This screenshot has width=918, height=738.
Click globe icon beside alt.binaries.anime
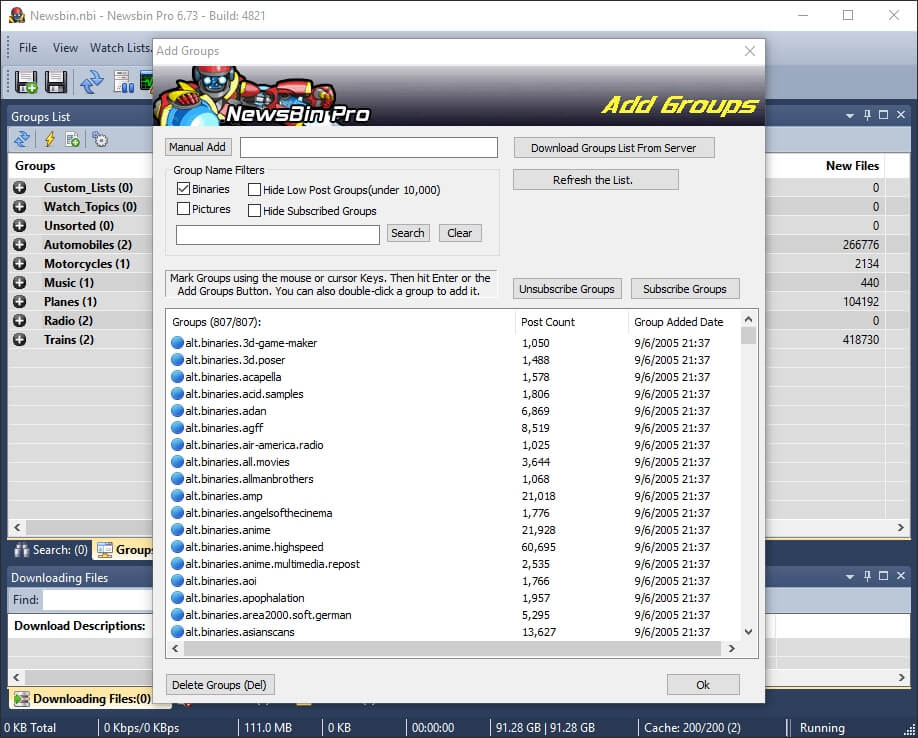point(177,530)
